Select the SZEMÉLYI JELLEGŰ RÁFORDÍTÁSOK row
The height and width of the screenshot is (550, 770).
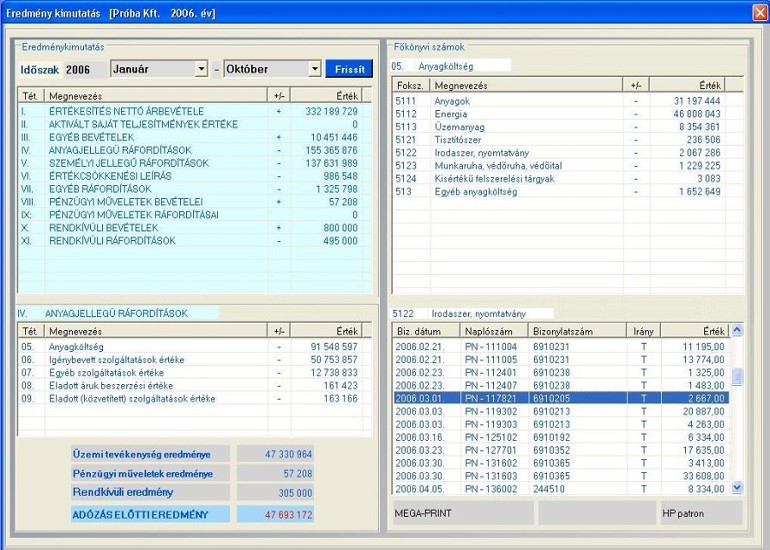pyautogui.click(x=194, y=163)
